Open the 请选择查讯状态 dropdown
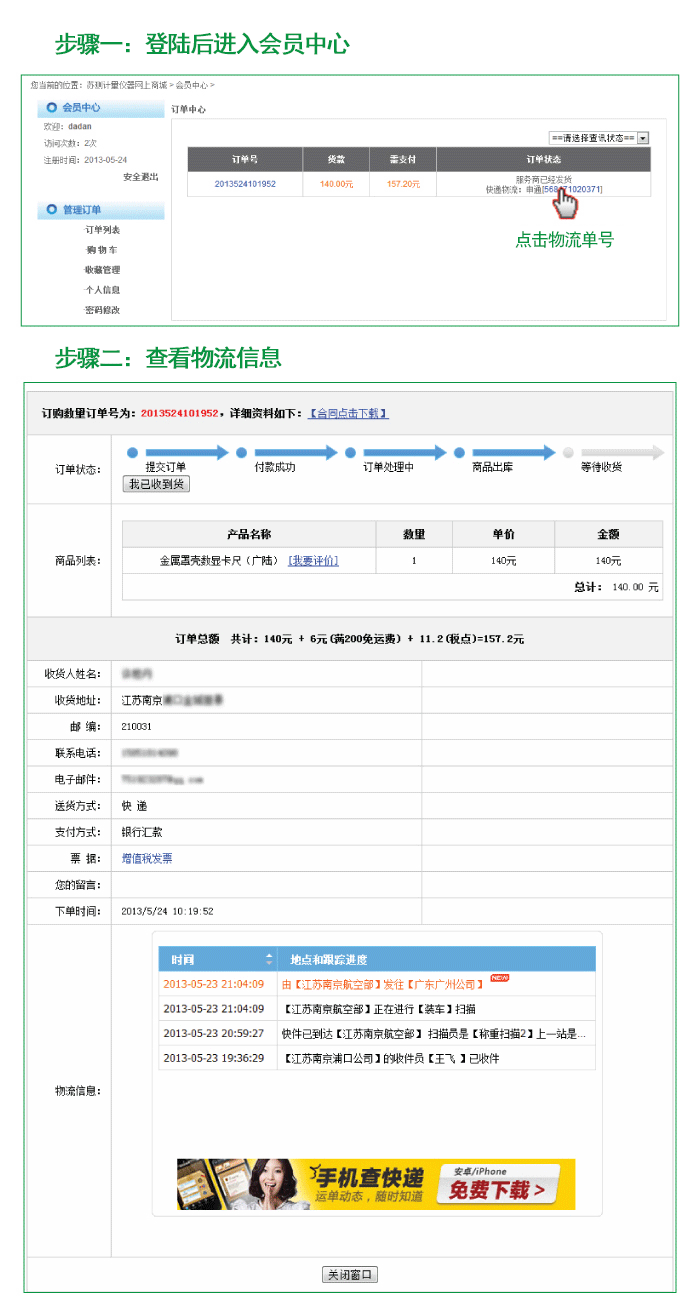The image size is (700, 1315). (599, 138)
